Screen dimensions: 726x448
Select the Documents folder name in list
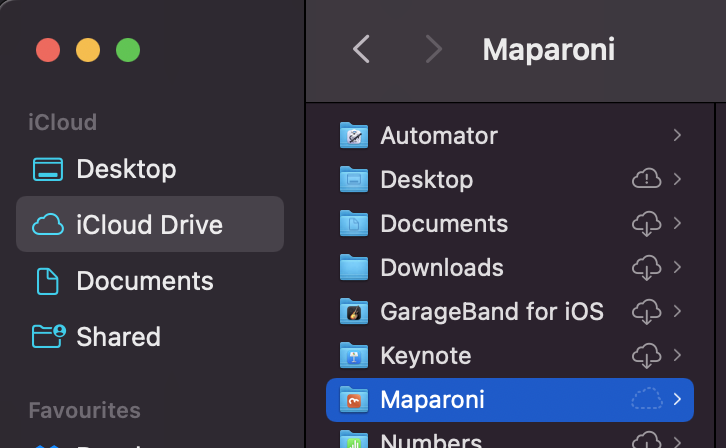coord(444,224)
